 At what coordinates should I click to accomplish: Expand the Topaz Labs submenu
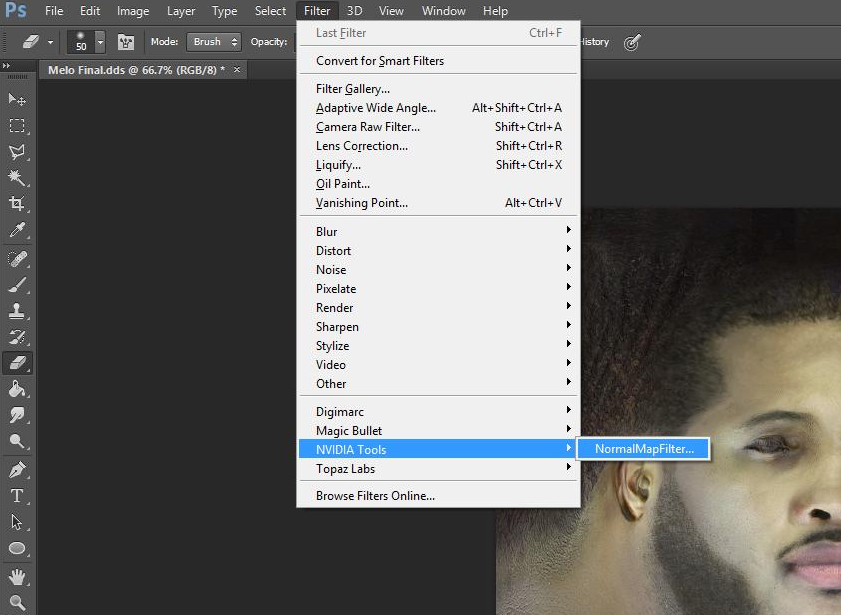(438, 469)
